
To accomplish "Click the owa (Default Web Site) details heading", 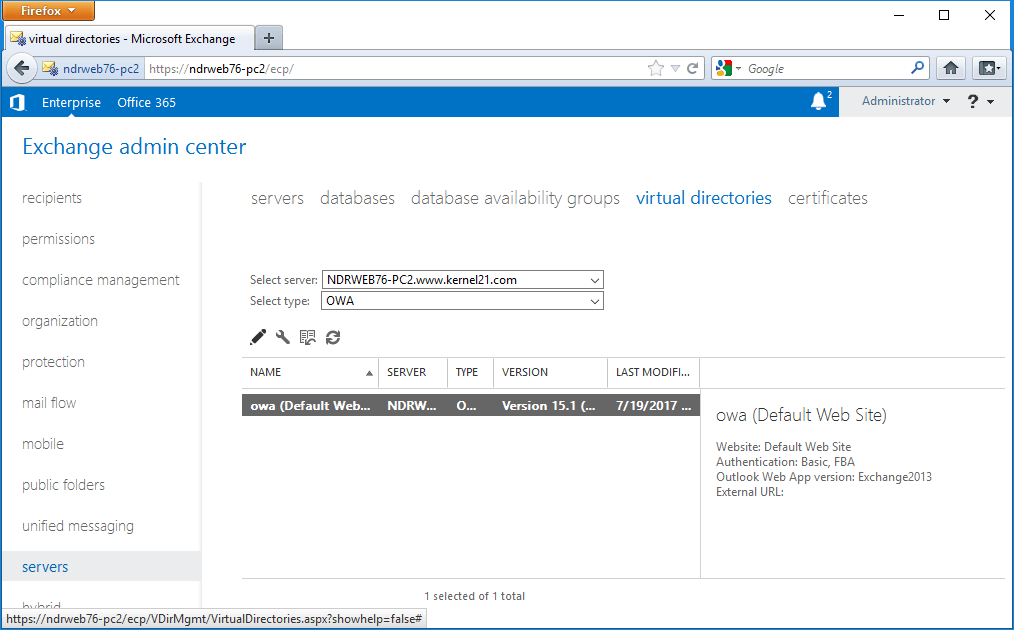I will click(x=801, y=415).
